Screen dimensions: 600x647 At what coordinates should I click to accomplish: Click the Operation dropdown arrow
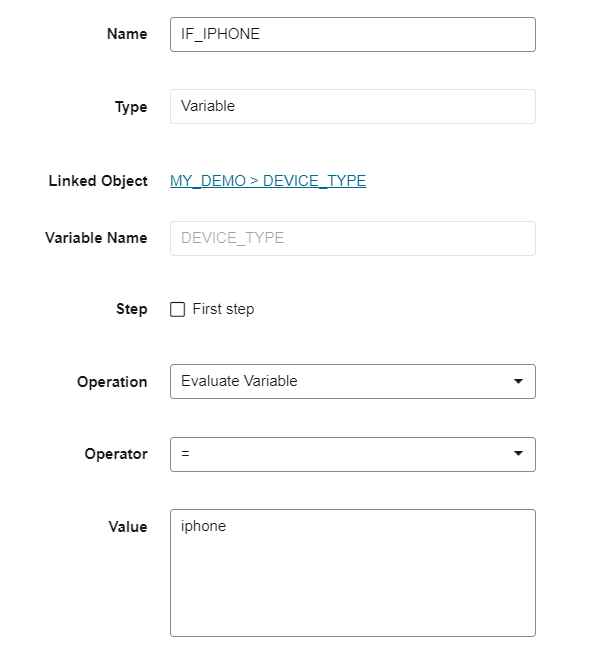[518, 381]
